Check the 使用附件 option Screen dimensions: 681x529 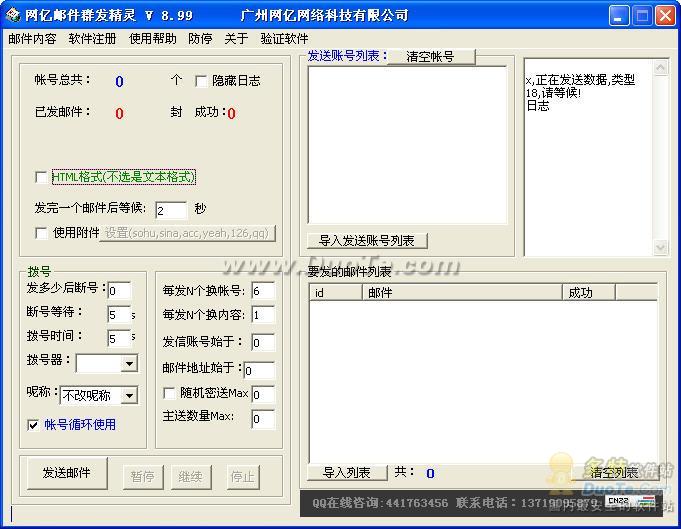tap(41, 233)
